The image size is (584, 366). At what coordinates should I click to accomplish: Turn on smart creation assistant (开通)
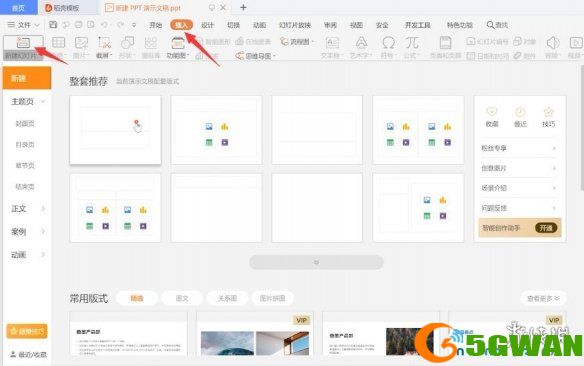[546, 228]
